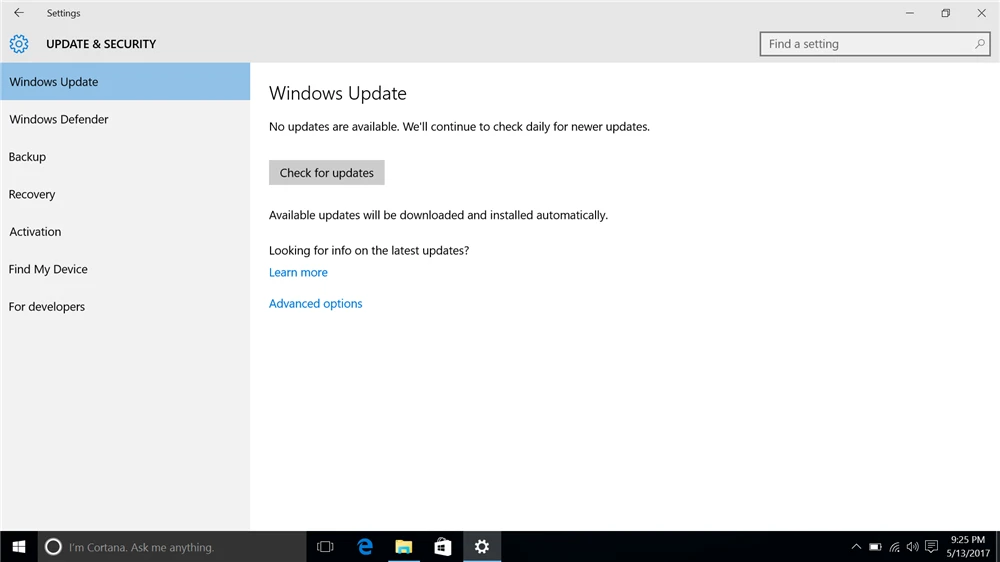Open the Action Center notifications icon

coord(932,547)
